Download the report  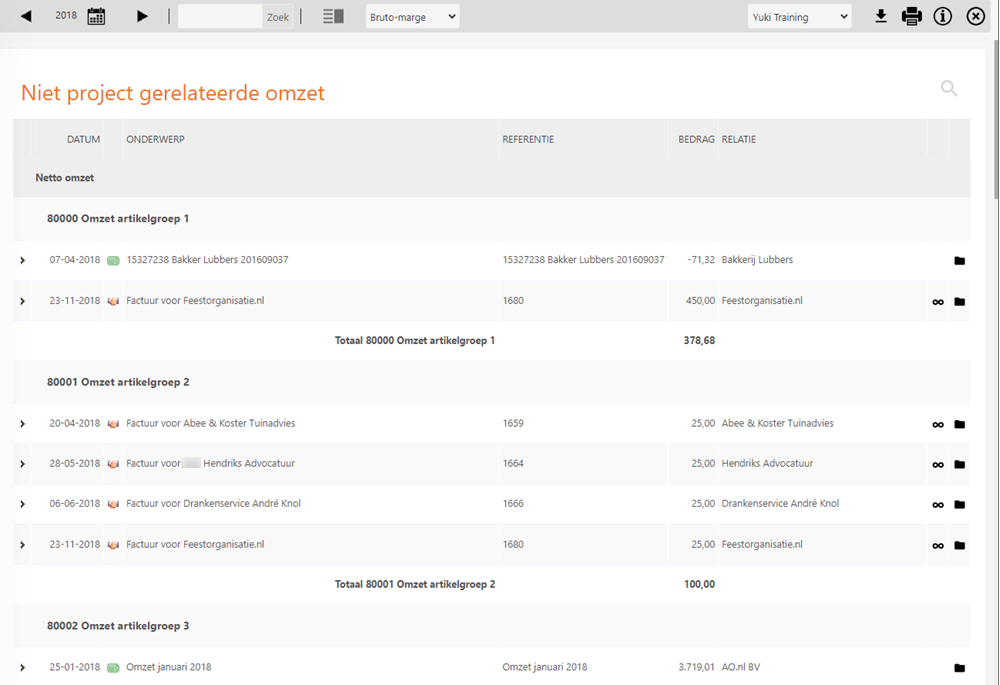point(881,16)
